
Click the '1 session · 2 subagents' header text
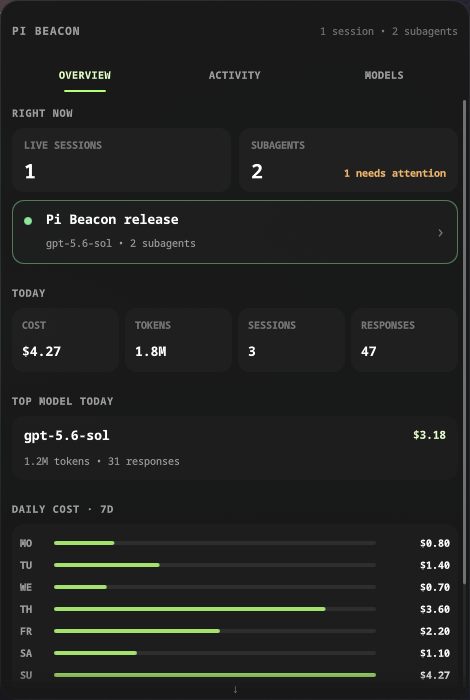(x=389, y=31)
